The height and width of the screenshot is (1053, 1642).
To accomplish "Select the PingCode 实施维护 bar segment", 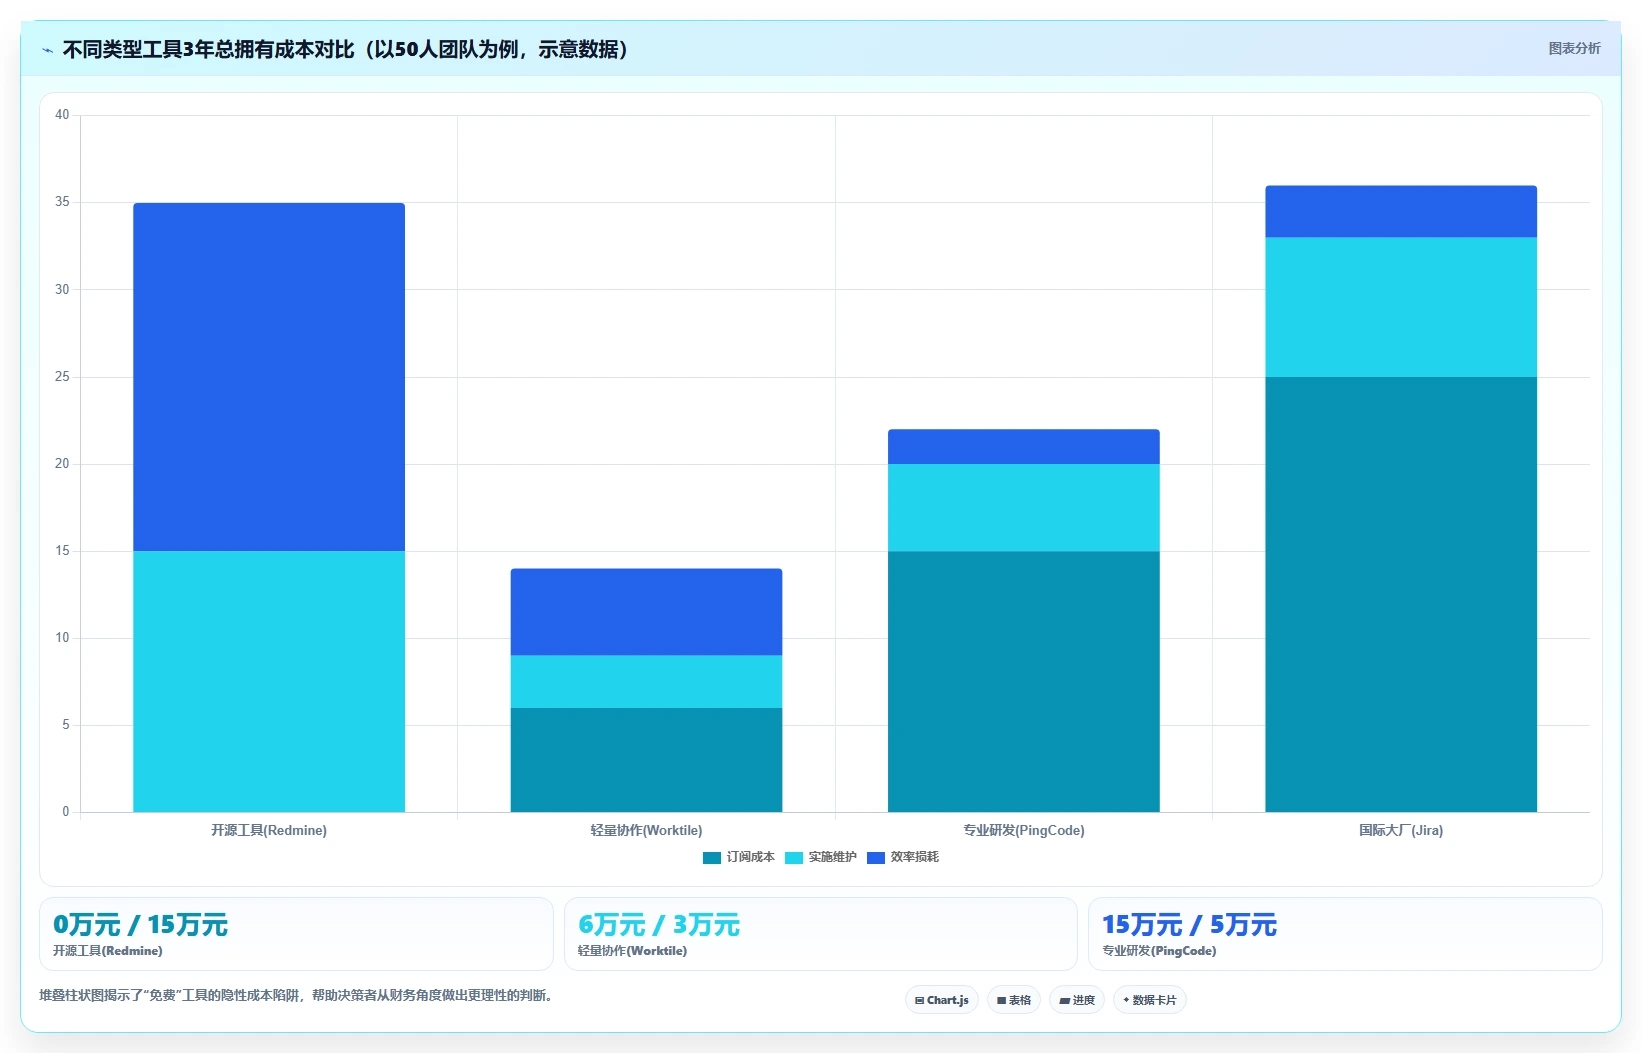I will tap(1024, 508).
